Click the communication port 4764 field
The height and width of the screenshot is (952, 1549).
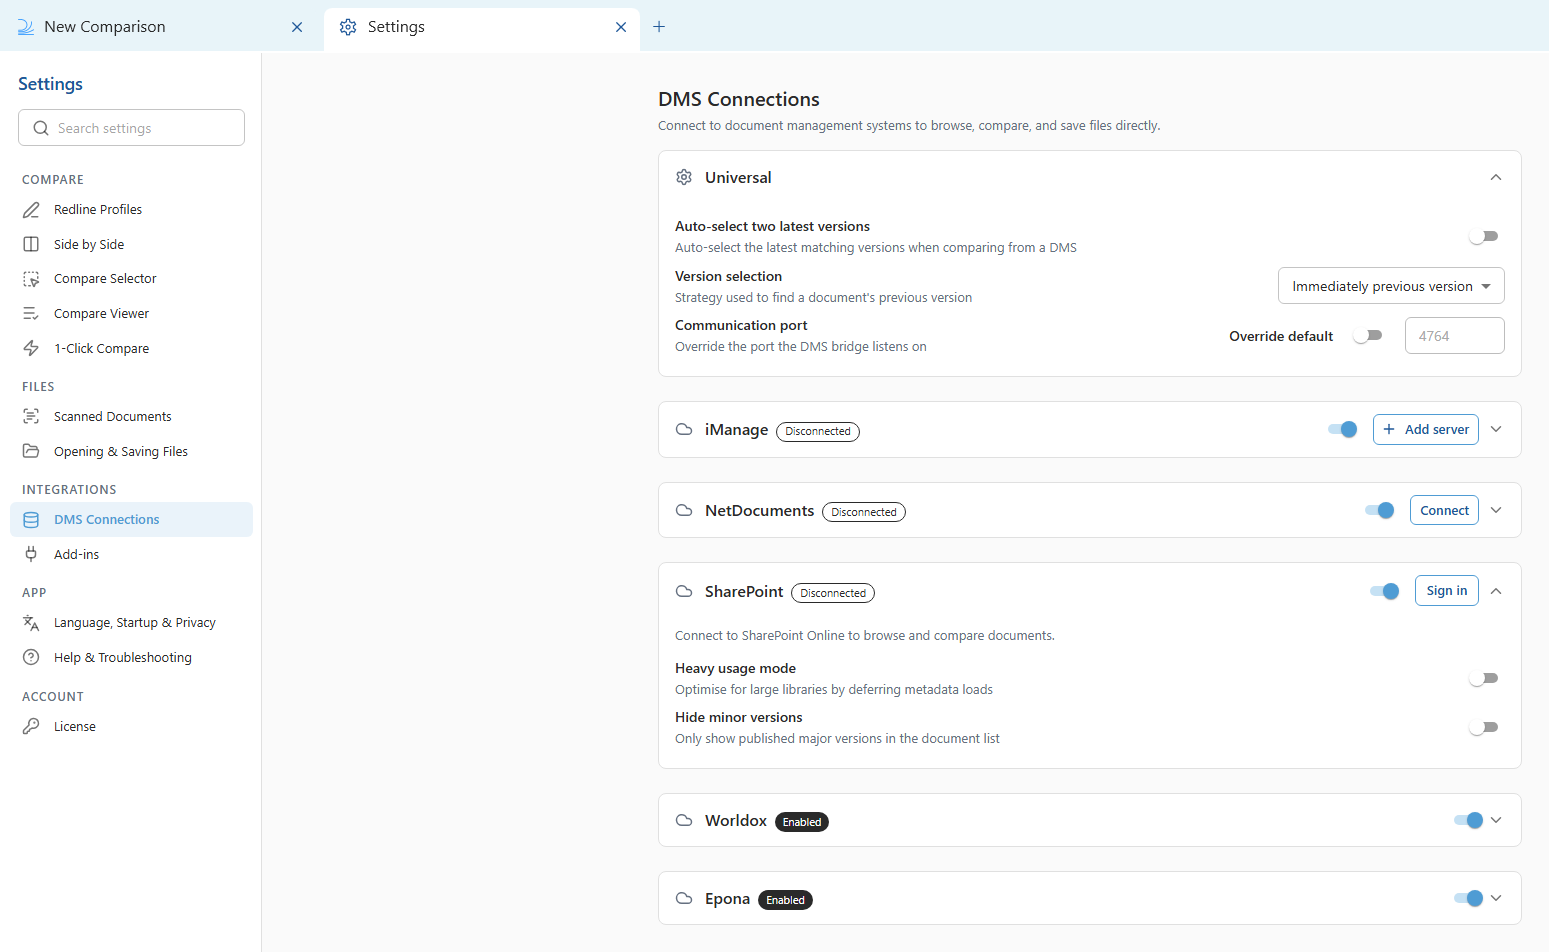(x=1454, y=336)
